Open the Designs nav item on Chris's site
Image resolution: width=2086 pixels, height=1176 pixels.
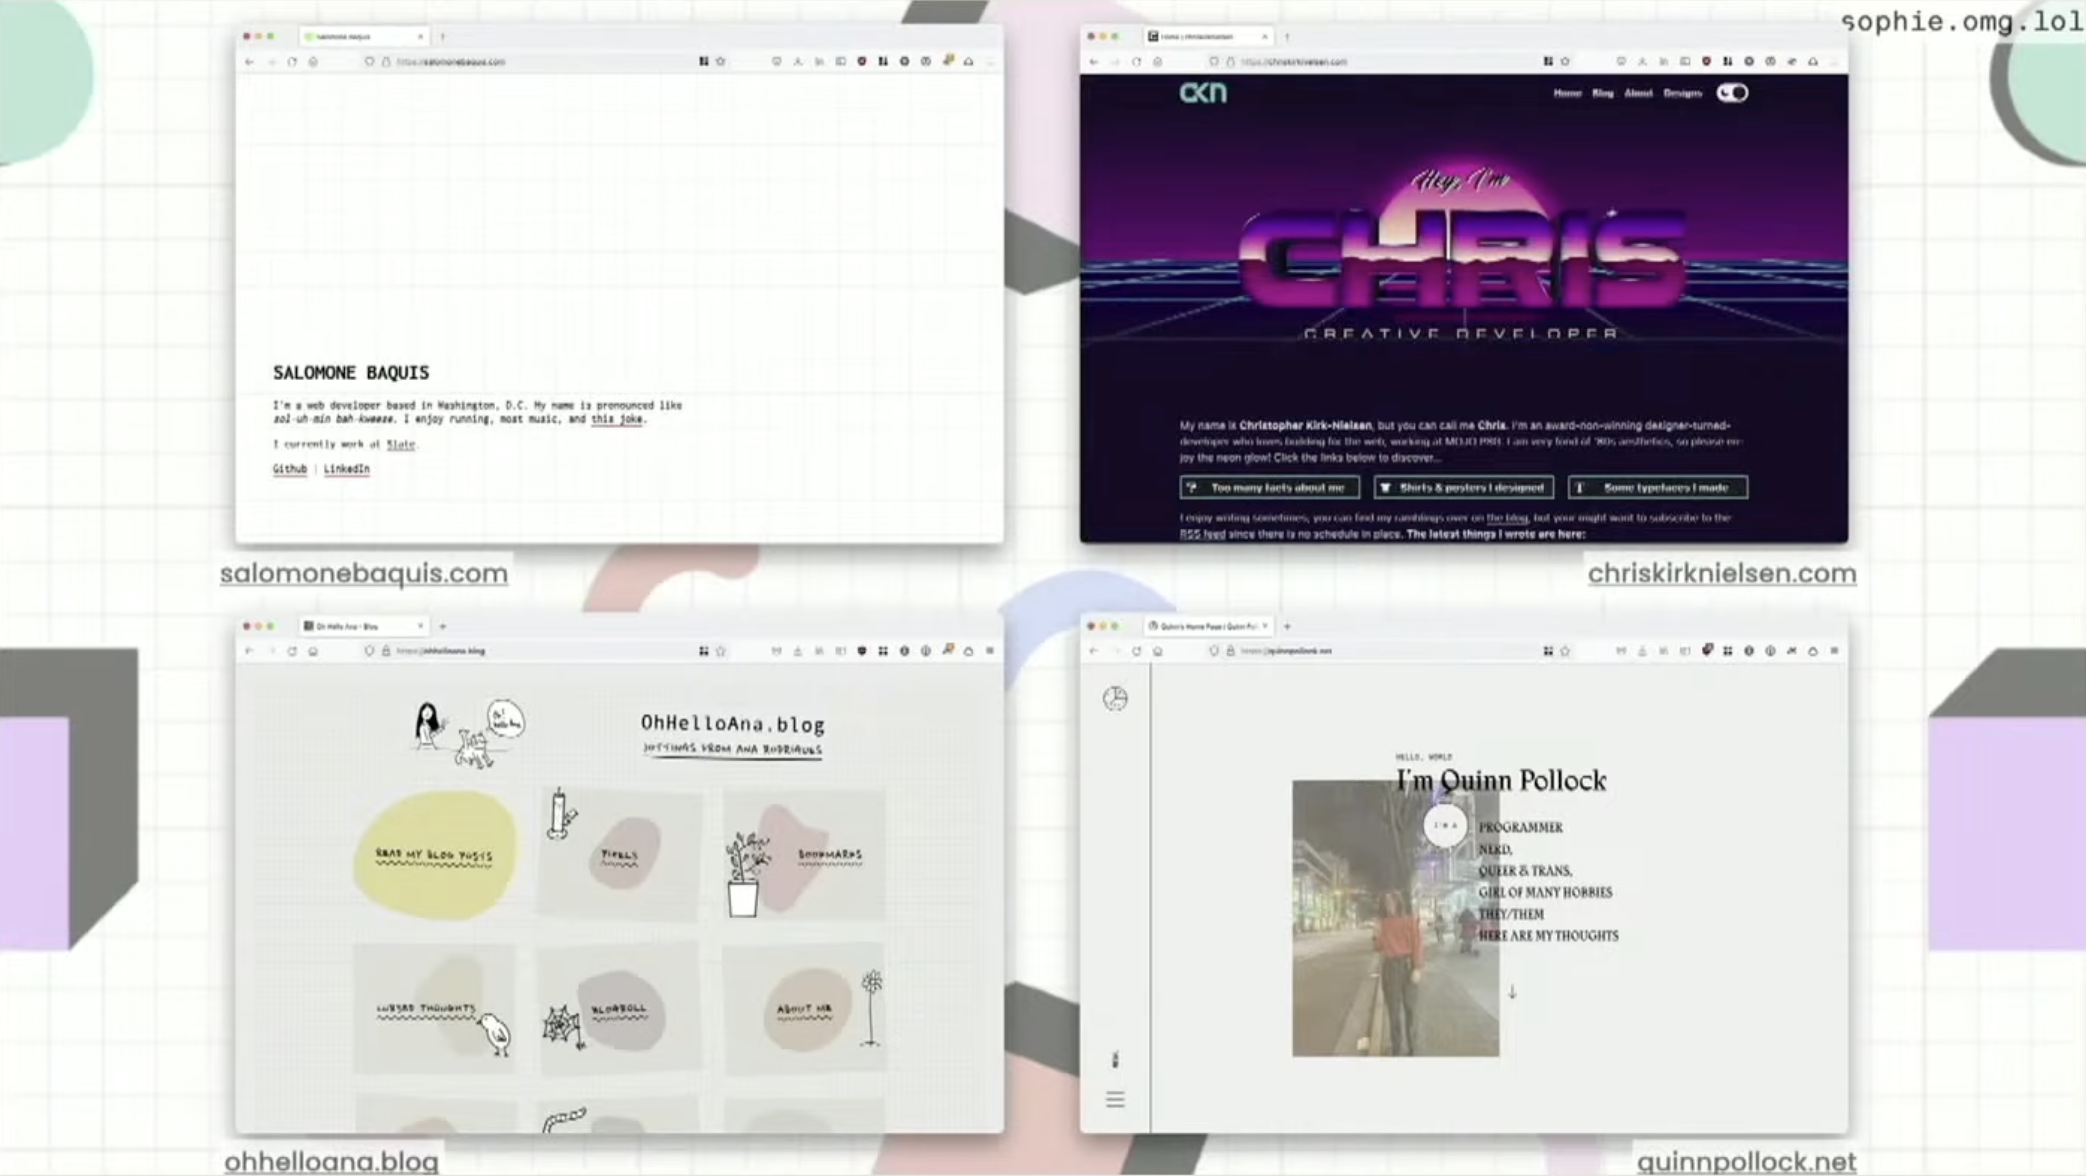[1682, 93]
